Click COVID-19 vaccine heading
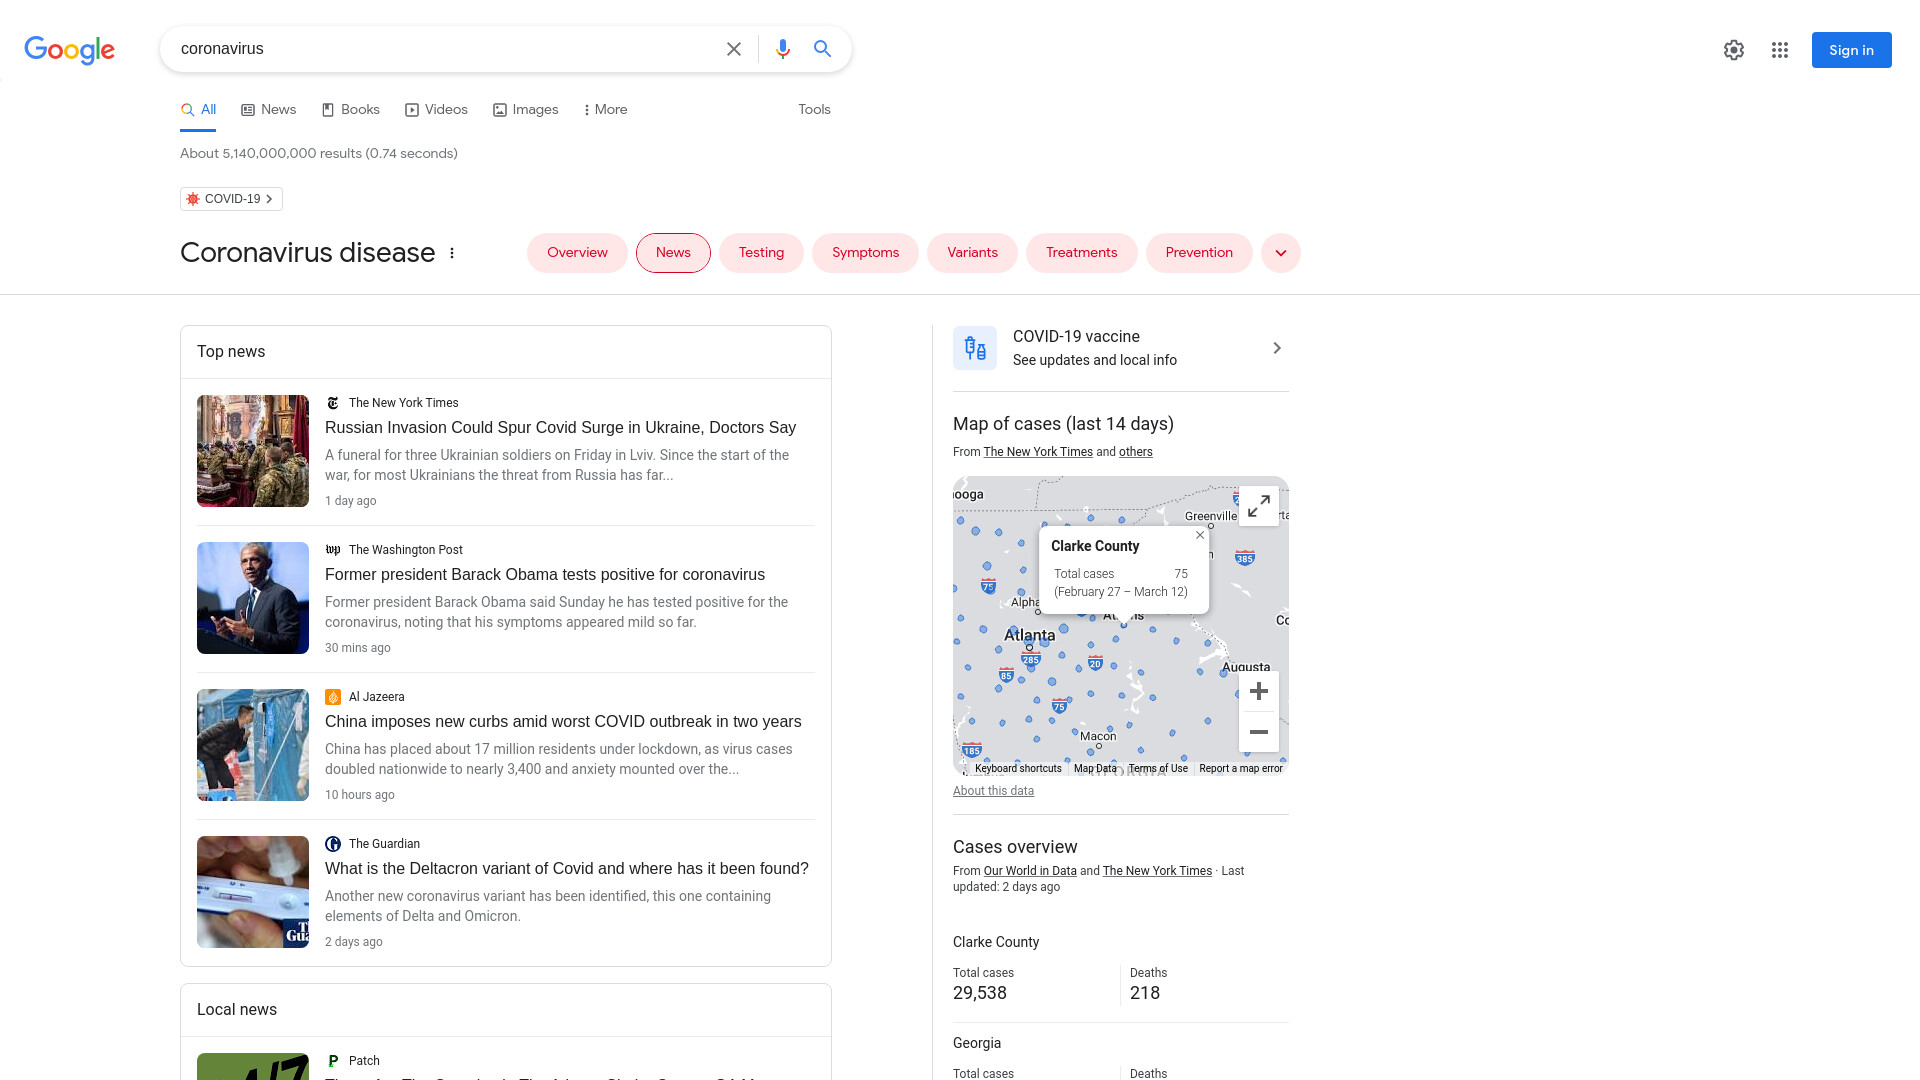The image size is (1920, 1080). (x=1076, y=337)
